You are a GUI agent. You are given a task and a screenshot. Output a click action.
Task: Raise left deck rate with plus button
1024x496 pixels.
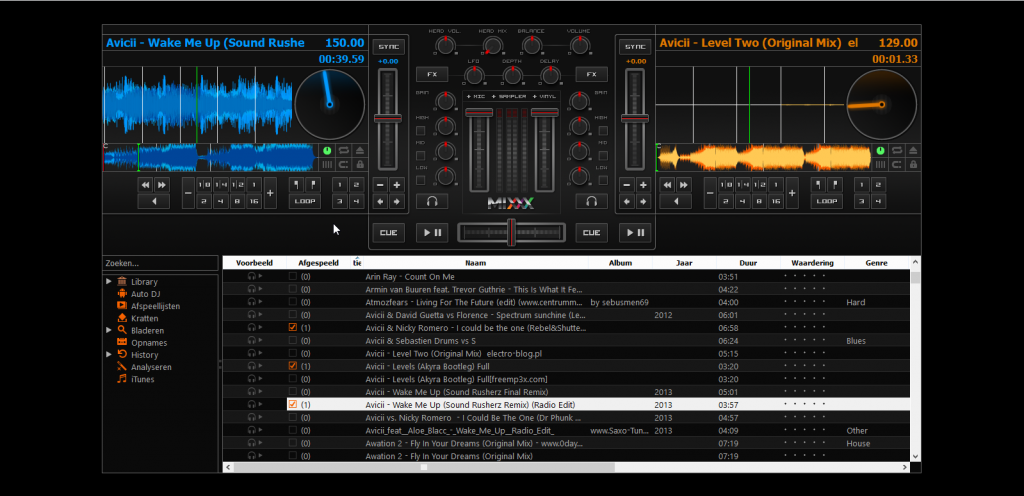click(396, 185)
